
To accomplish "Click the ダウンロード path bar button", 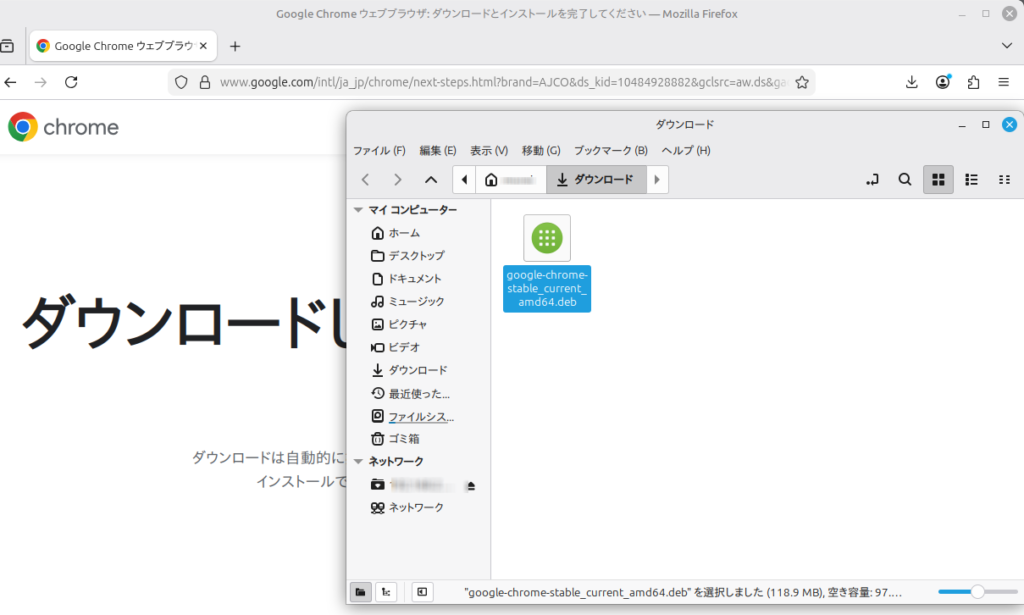I will [x=595, y=180].
